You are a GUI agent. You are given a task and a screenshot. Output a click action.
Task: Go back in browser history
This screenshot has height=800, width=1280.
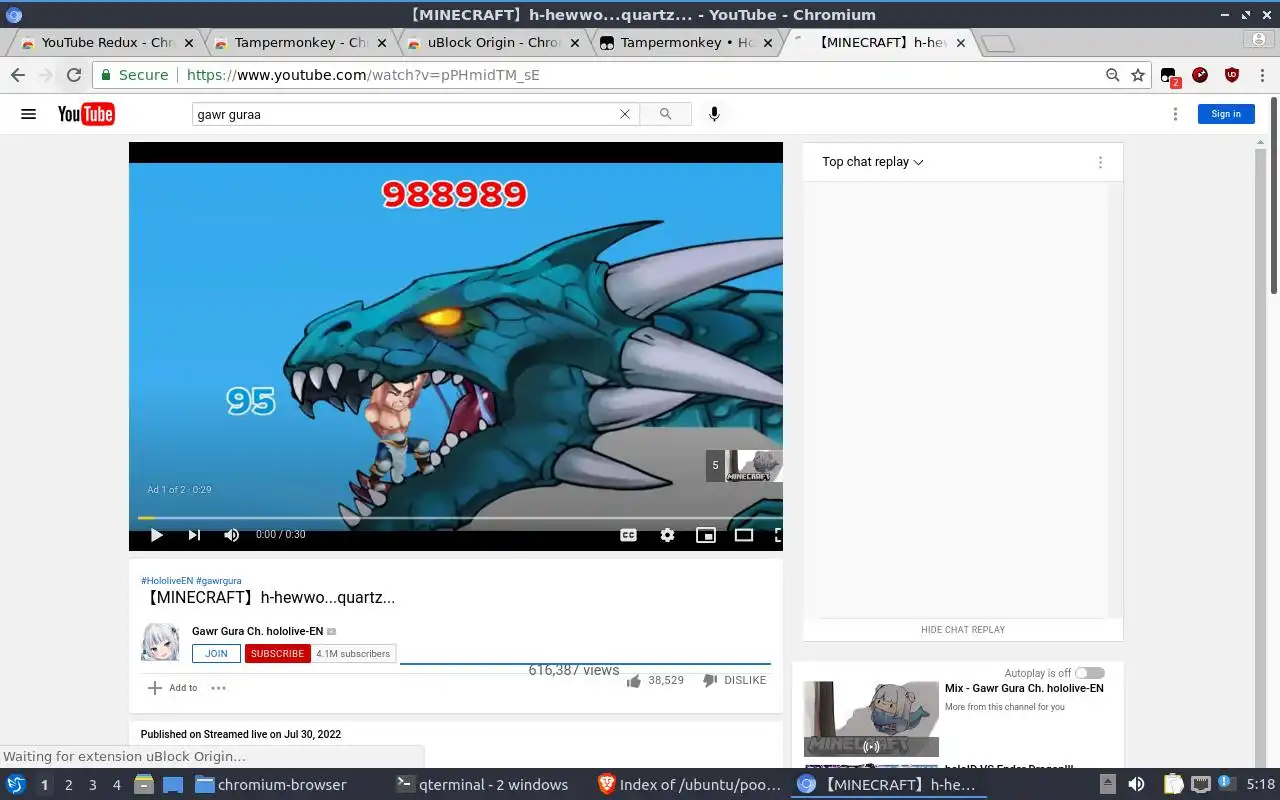(x=18, y=75)
